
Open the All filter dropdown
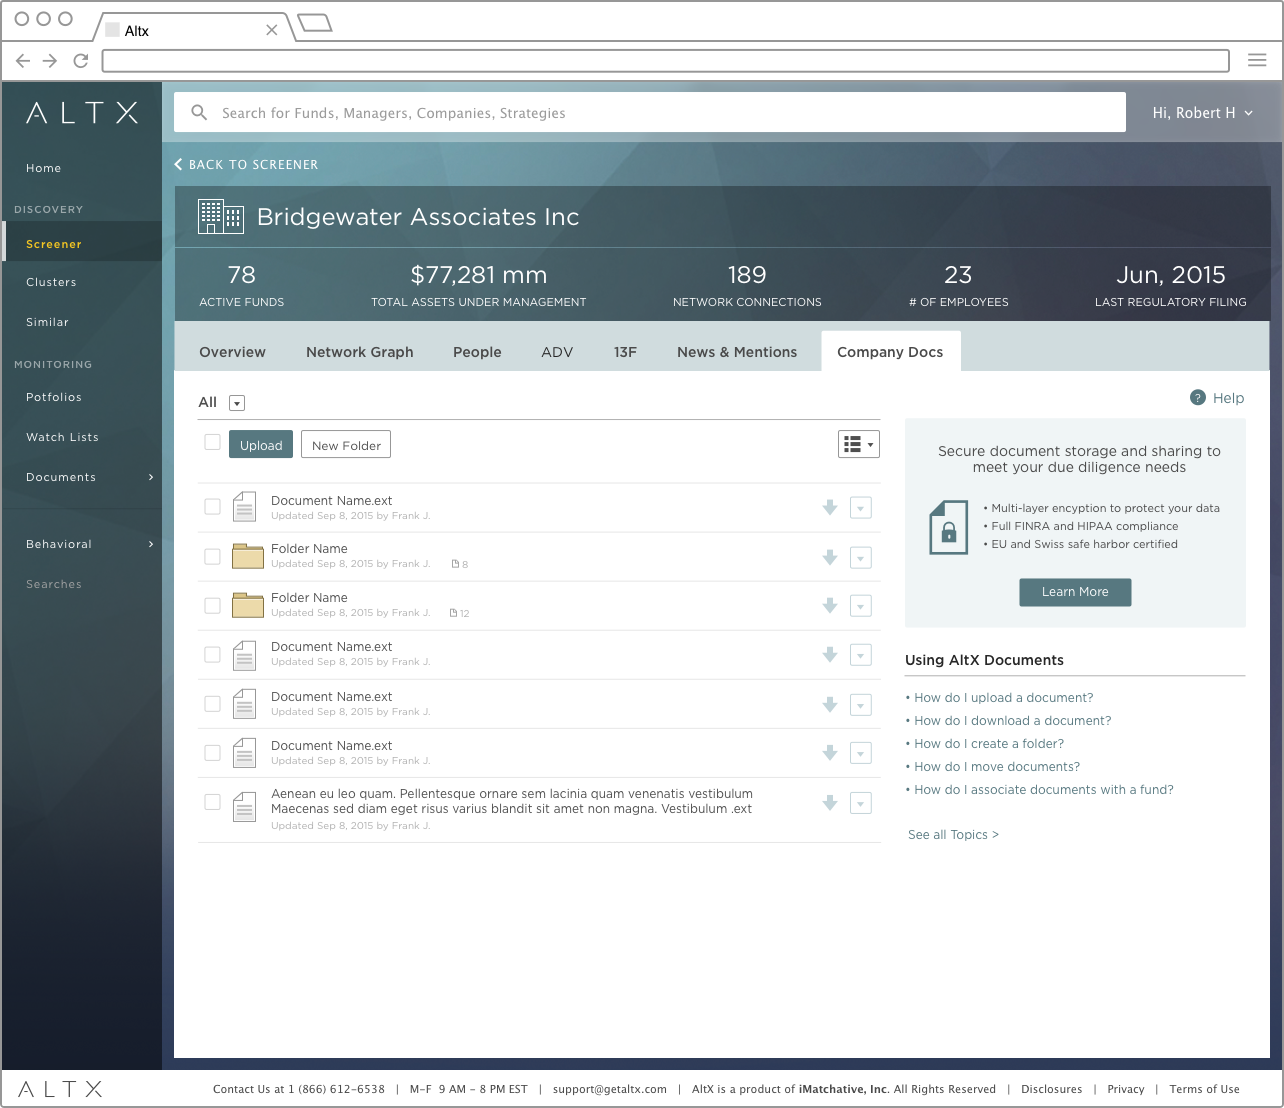pos(237,403)
